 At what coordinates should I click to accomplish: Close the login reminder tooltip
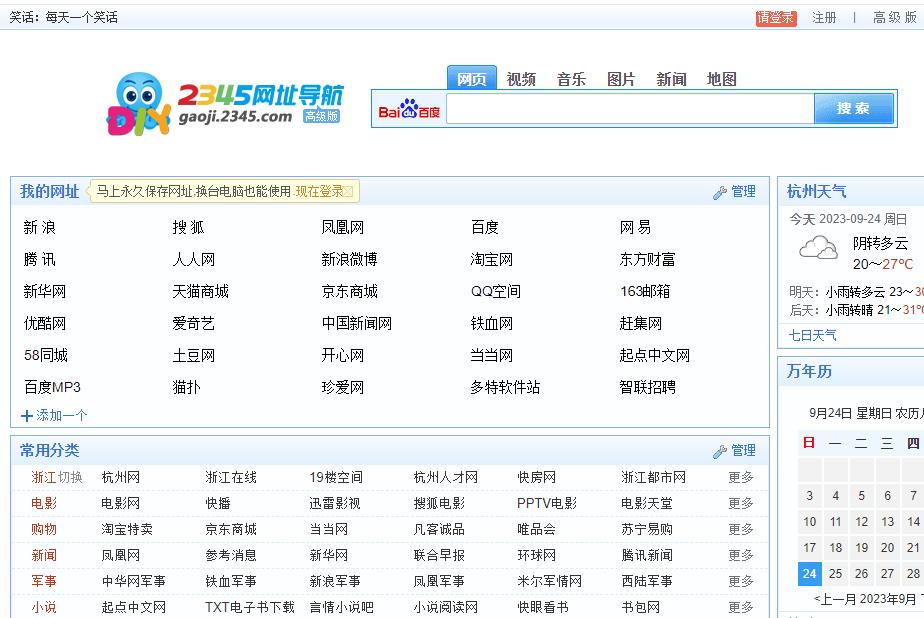pos(348,191)
